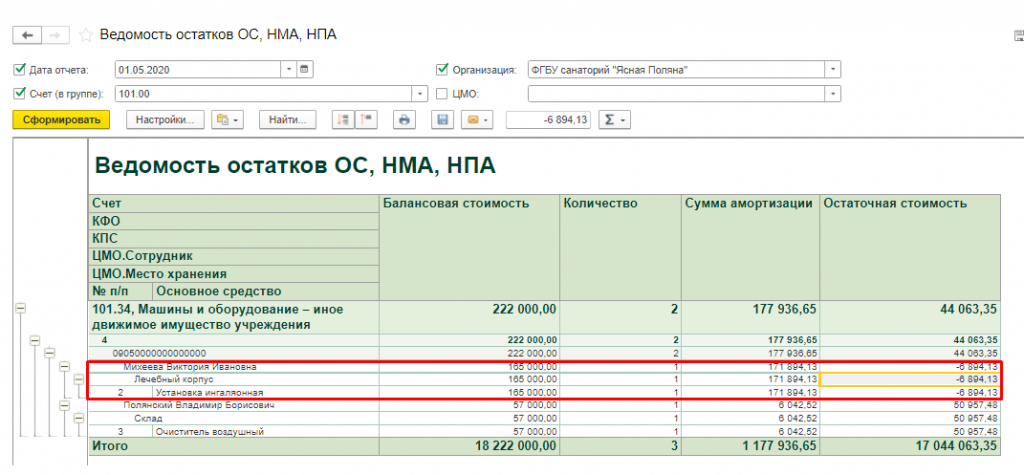
Task: Open the Организация dropdown list
Action: point(832,70)
